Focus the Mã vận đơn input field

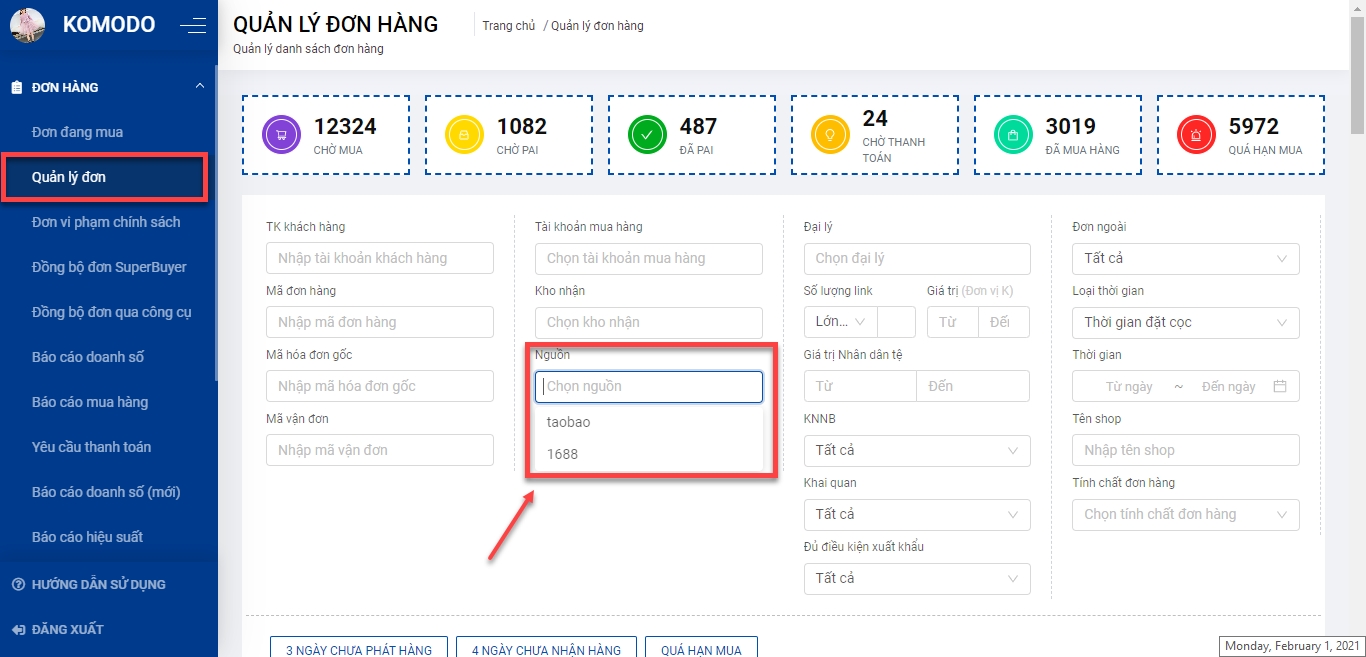(x=380, y=450)
